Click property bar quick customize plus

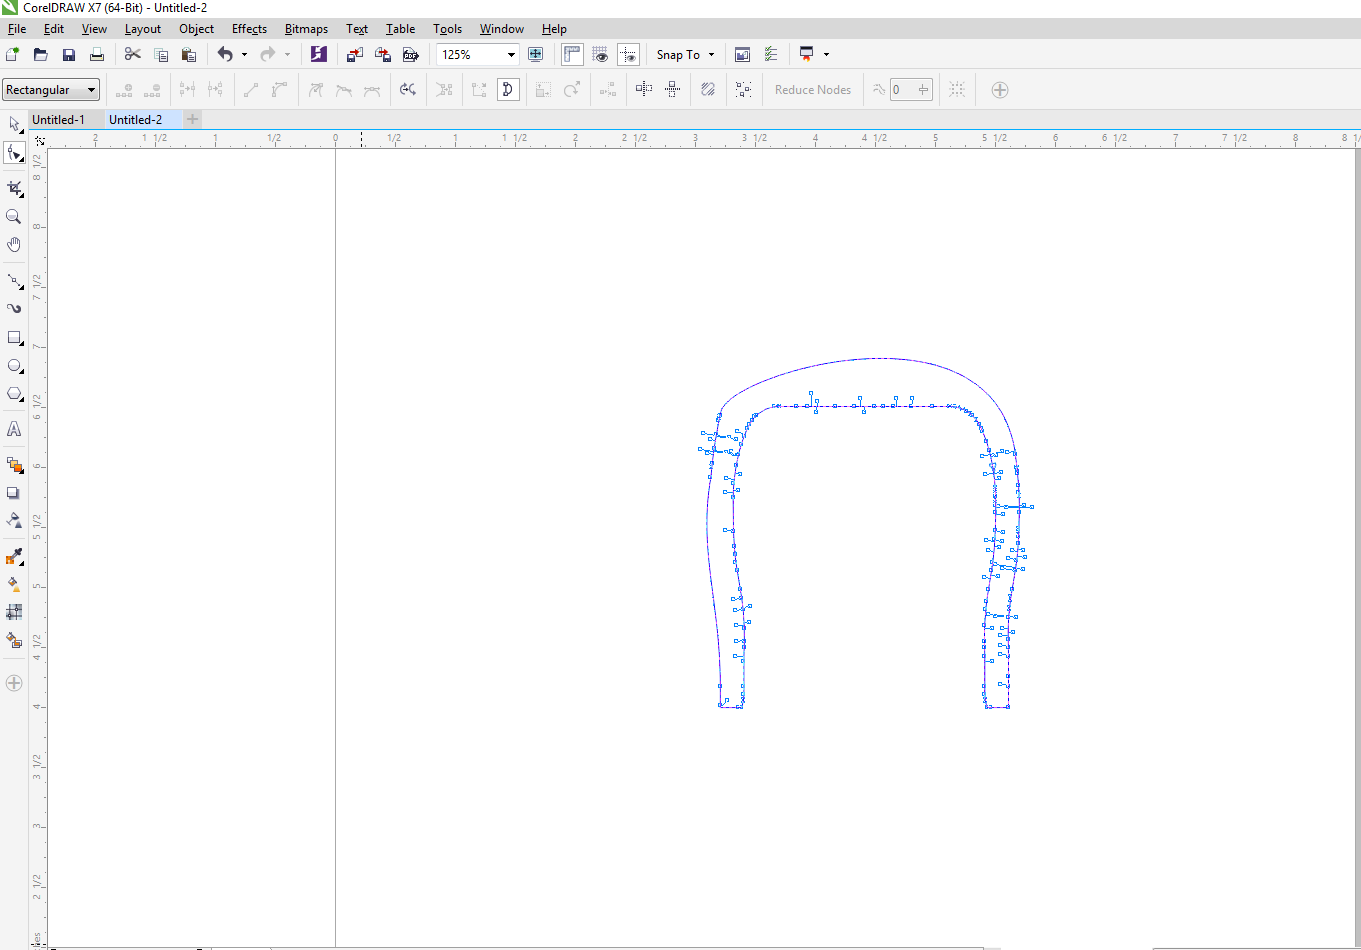click(999, 90)
